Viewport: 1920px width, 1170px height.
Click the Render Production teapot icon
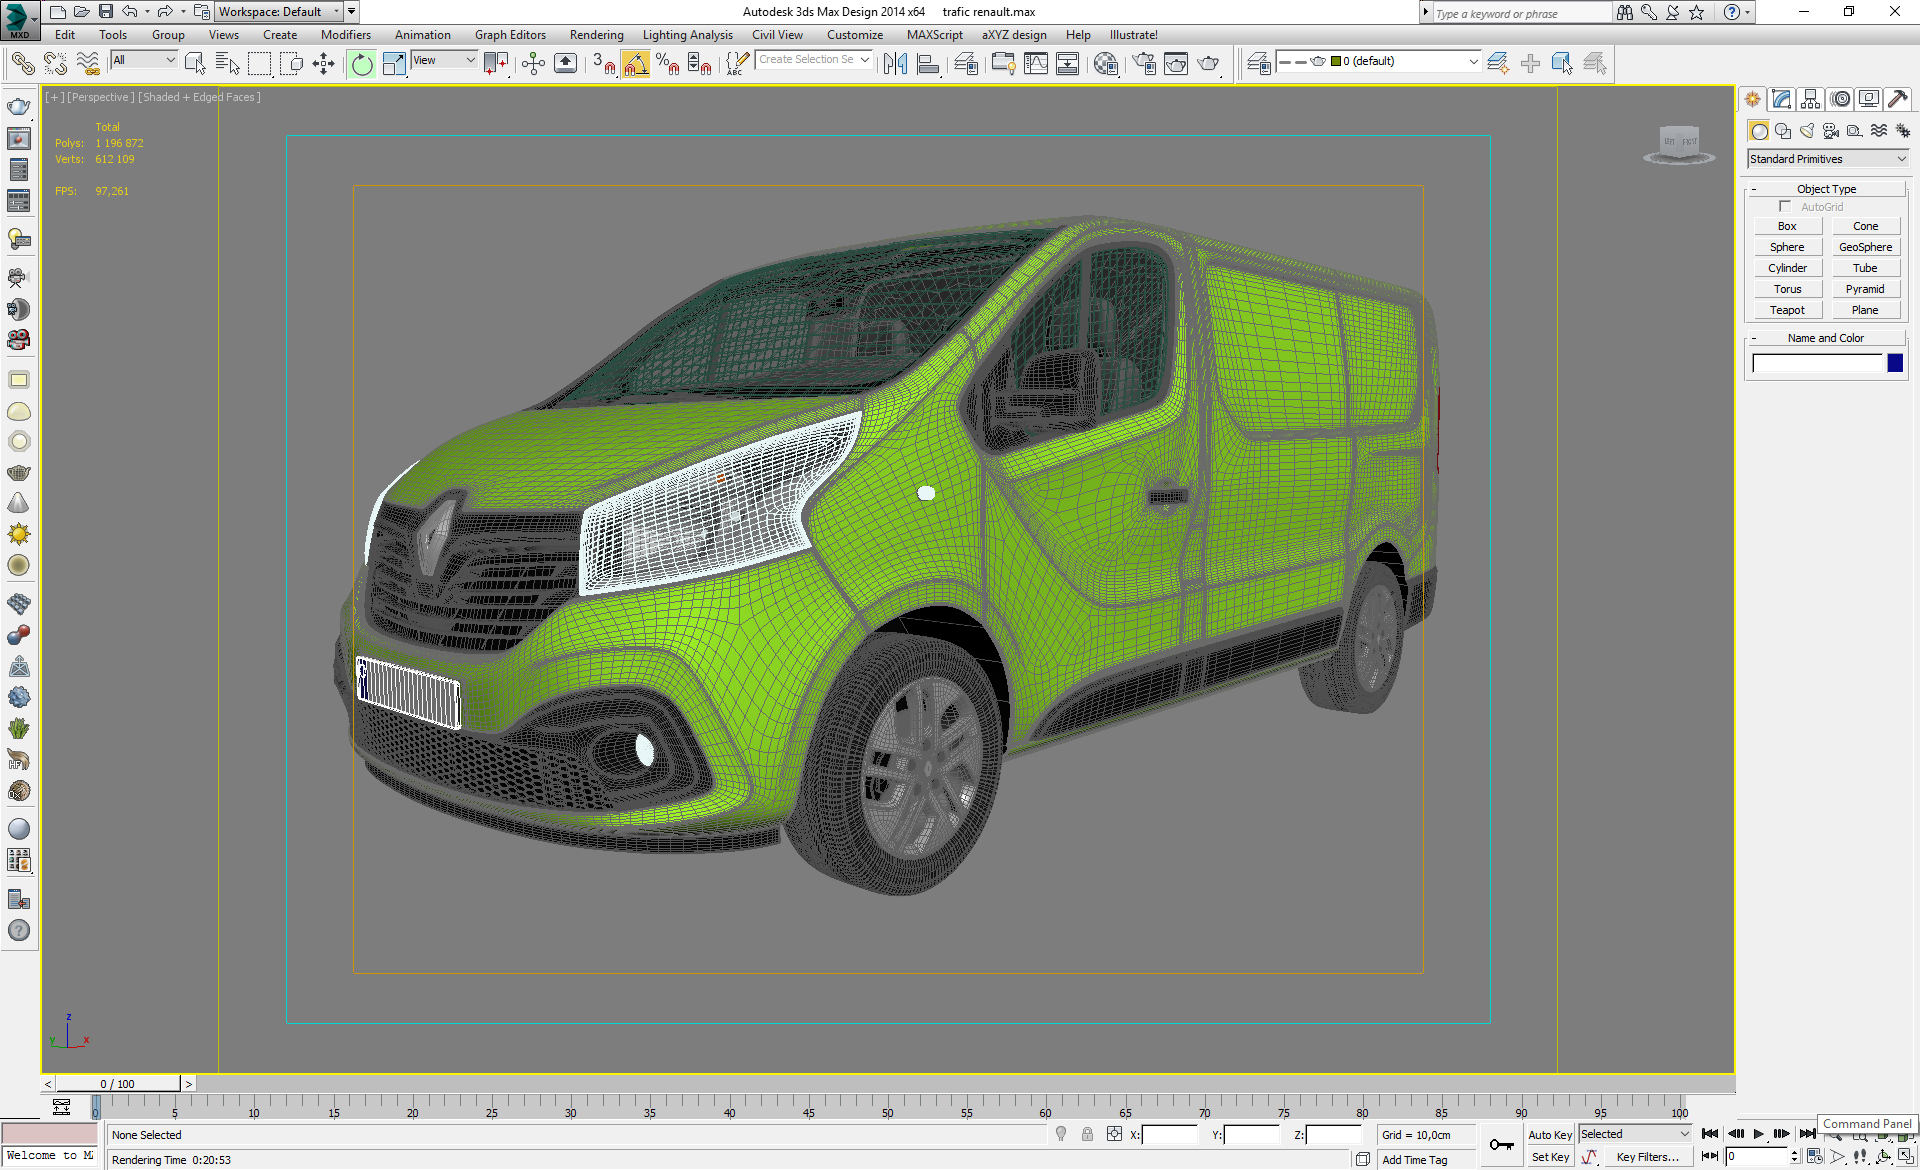pyautogui.click(x=1209, y=64)
